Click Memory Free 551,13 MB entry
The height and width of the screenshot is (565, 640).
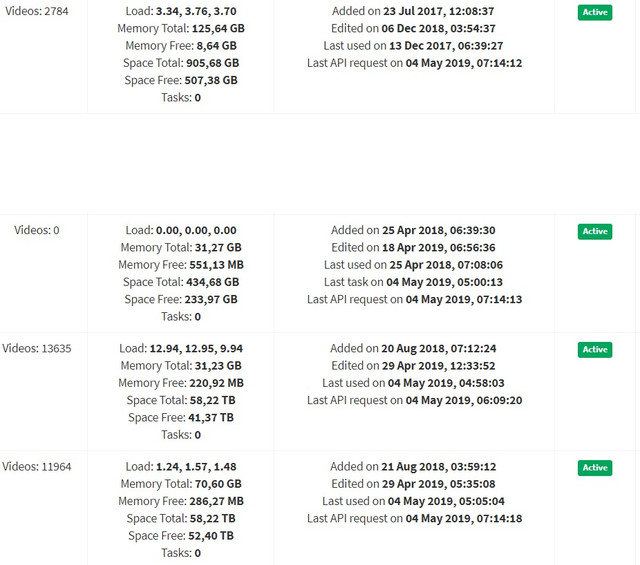click(x=181, y=265)
